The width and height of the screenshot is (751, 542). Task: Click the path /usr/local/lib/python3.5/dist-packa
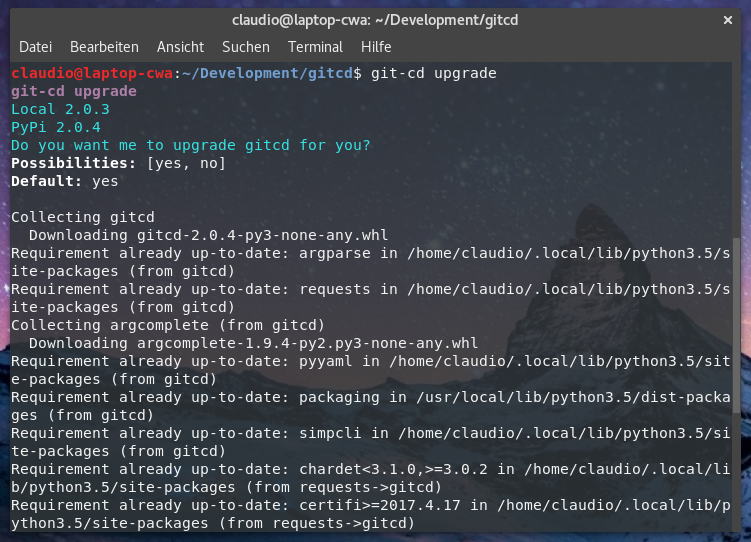[x=573, y=397]
